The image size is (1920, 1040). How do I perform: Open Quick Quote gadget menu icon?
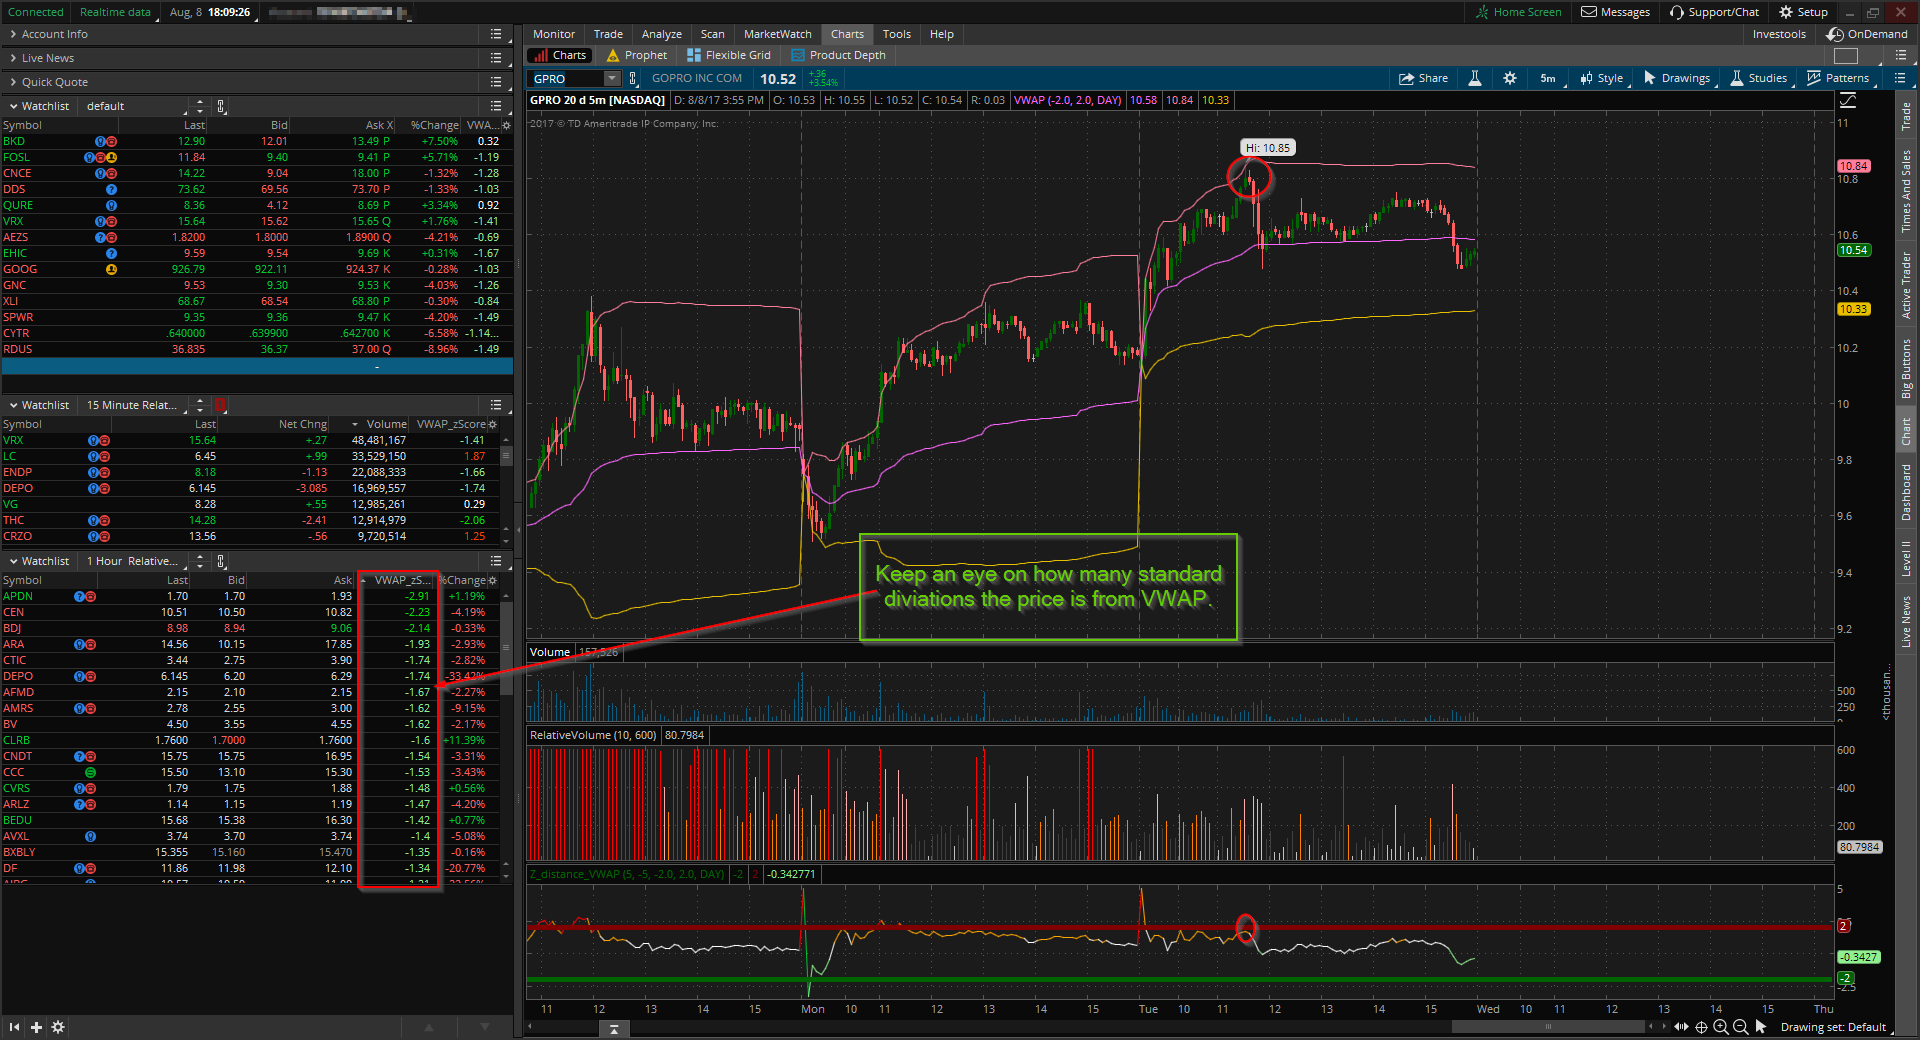(x=496, y=82)
